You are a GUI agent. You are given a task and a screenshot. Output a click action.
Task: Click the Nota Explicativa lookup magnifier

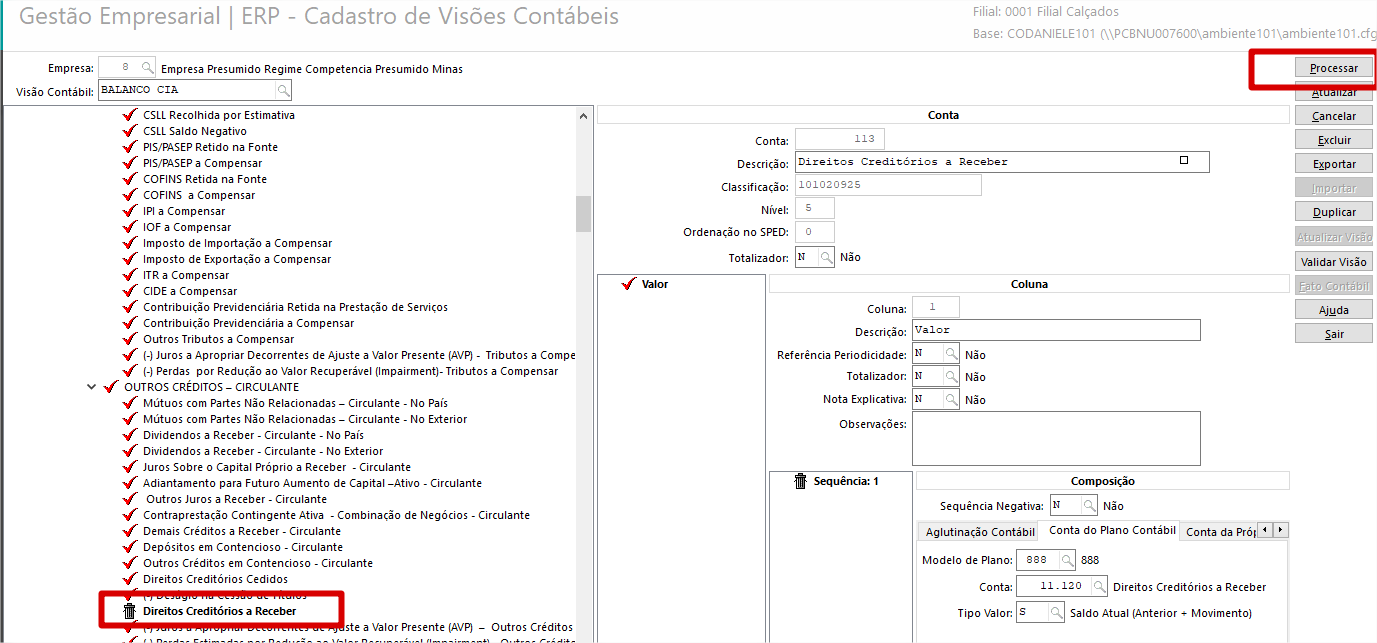pyautogui.click(x=950, y=400)
